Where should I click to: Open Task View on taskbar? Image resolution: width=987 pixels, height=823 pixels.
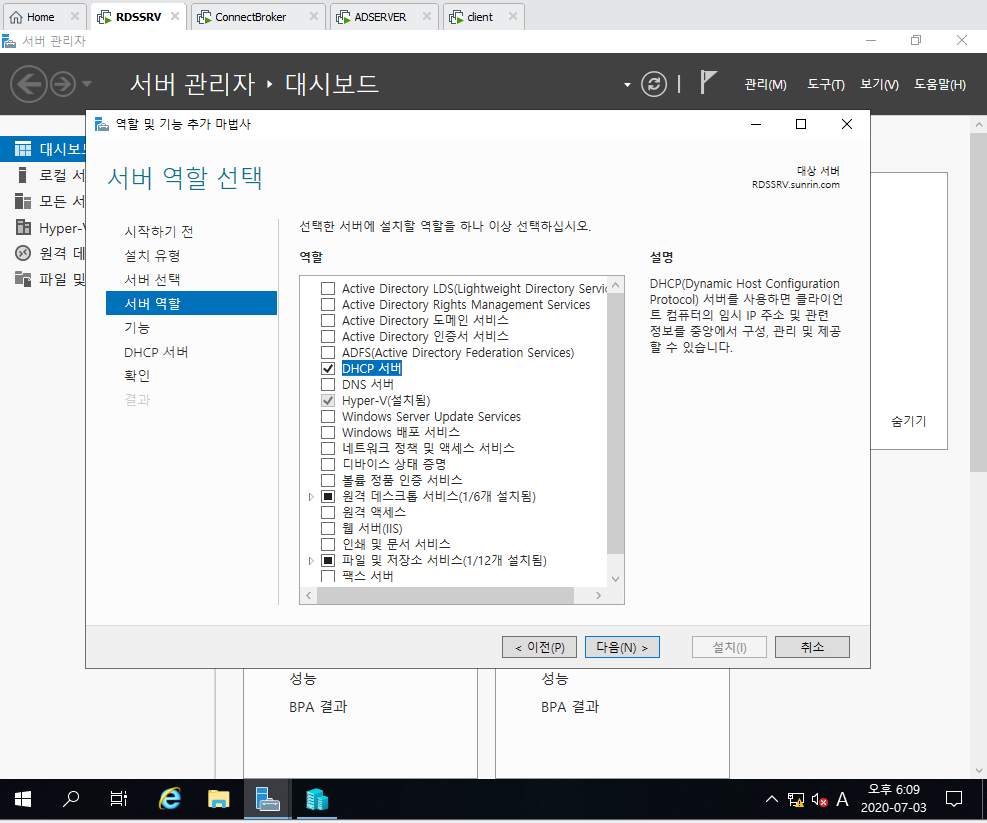pyautogui.click(x=118, y=800)
